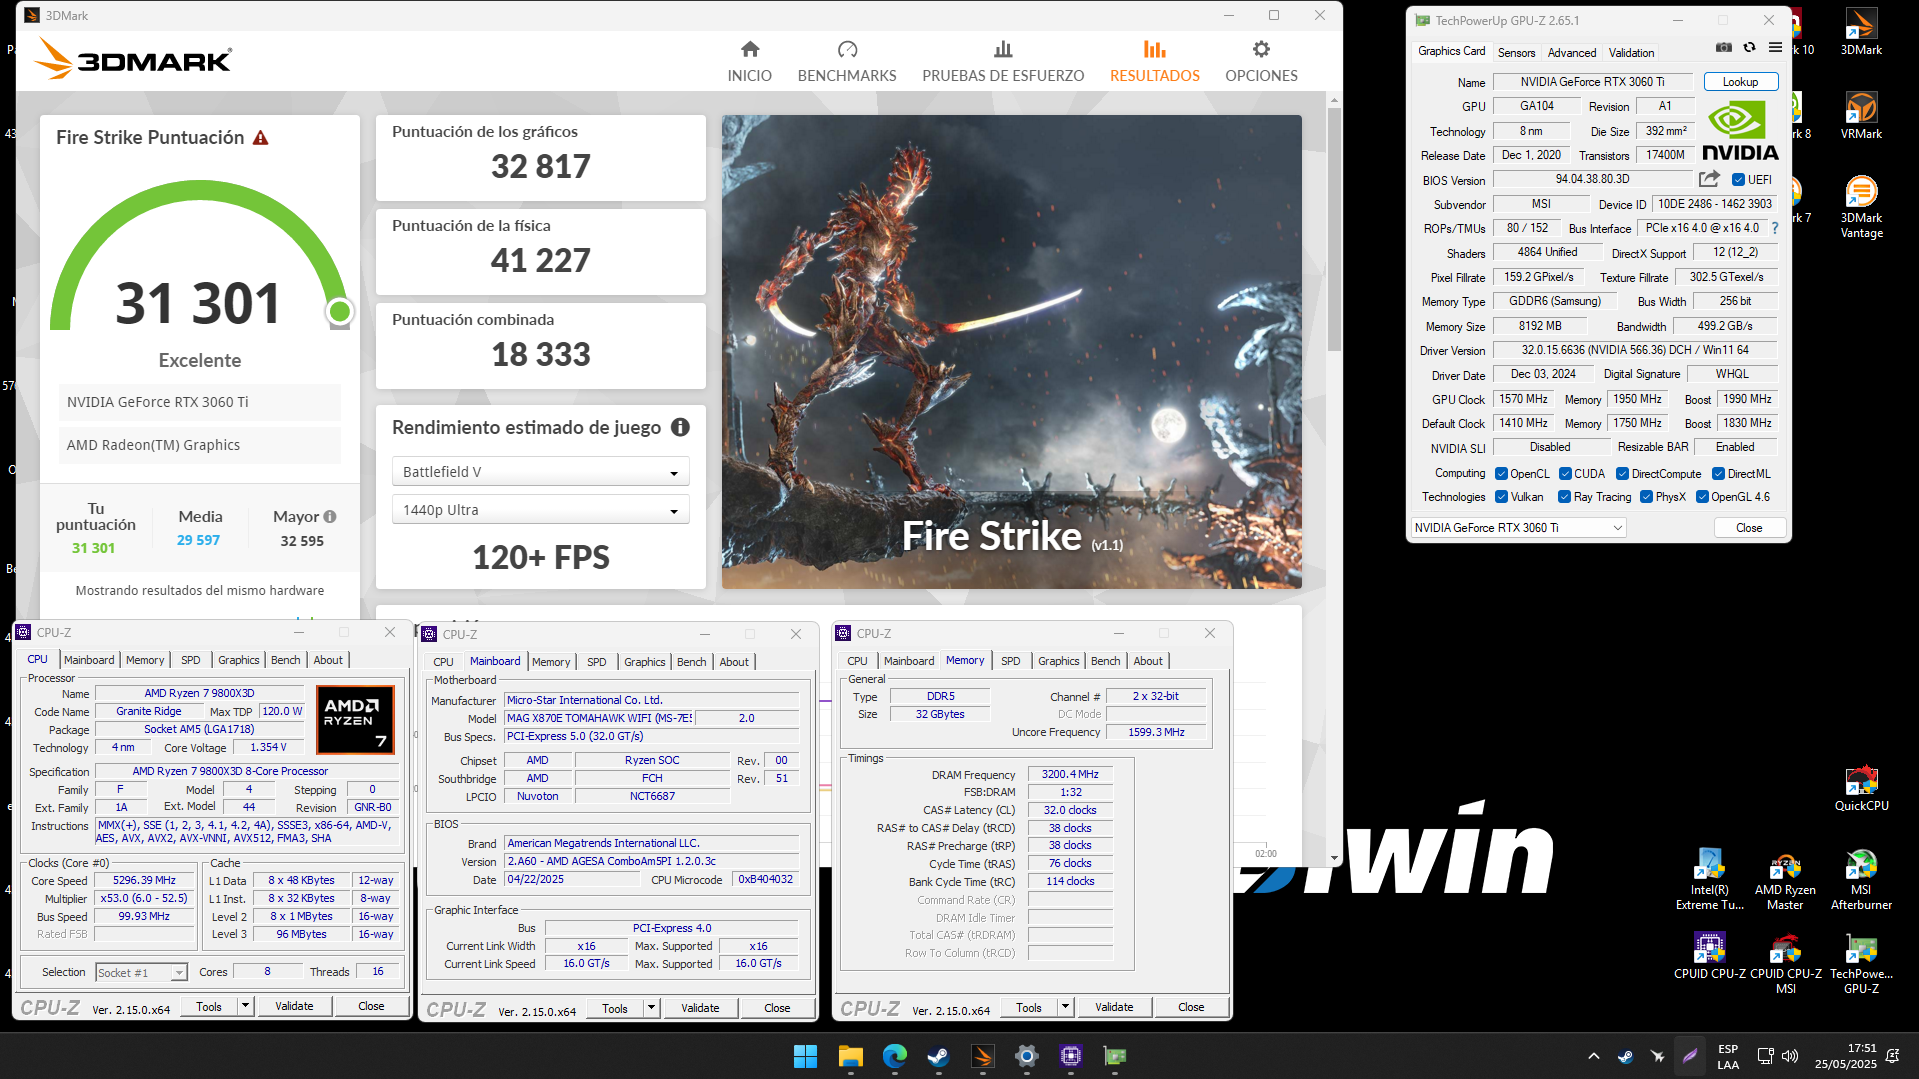Toggle the Ray Tracing checkbox
Image resolution: width=1919 pixels, height=1079 pixels.
click(x=1564, y=497)
